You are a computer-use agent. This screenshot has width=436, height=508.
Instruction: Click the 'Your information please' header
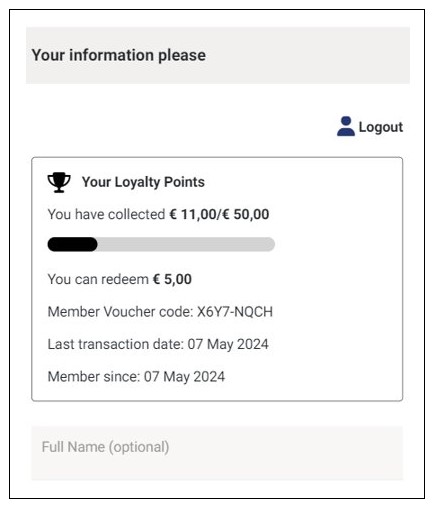coord(119,55)
